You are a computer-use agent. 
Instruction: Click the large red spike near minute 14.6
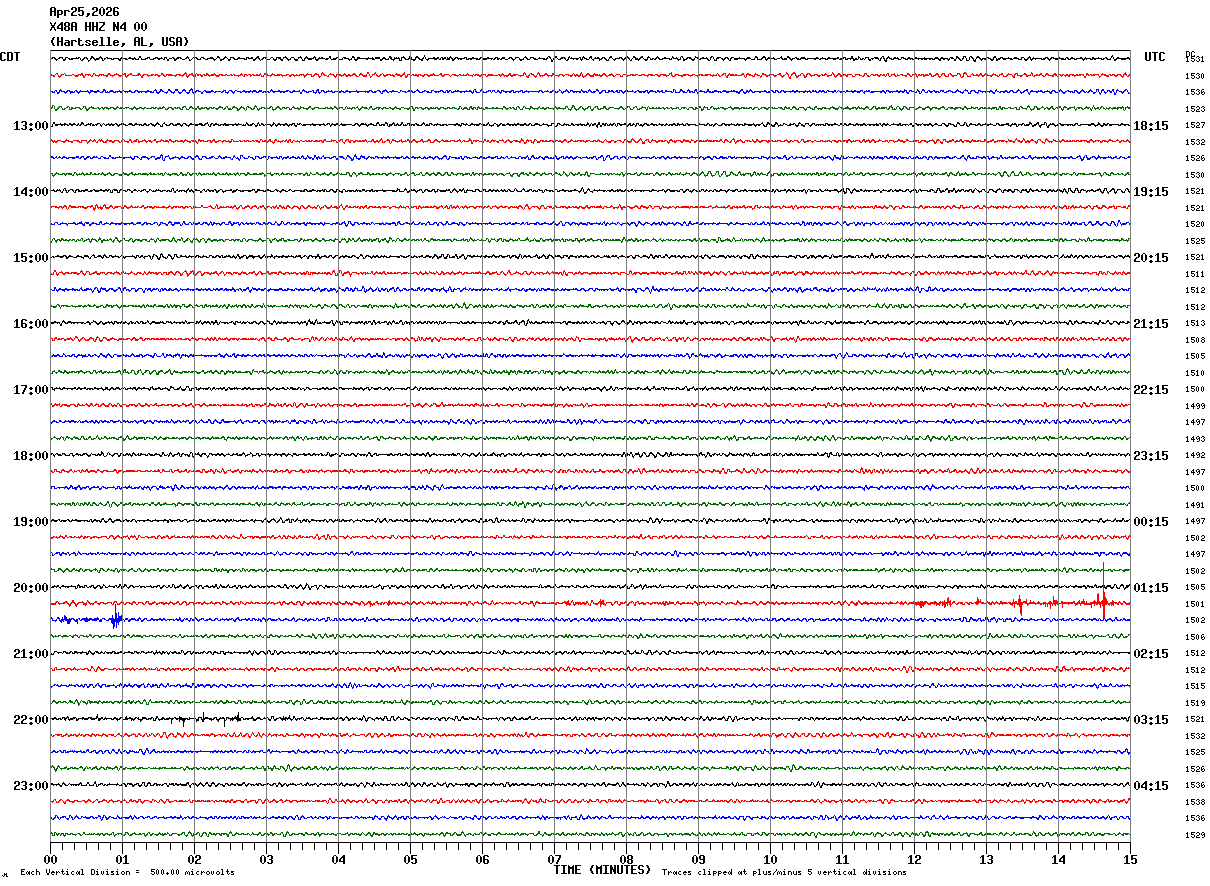tap(1103, 602)
